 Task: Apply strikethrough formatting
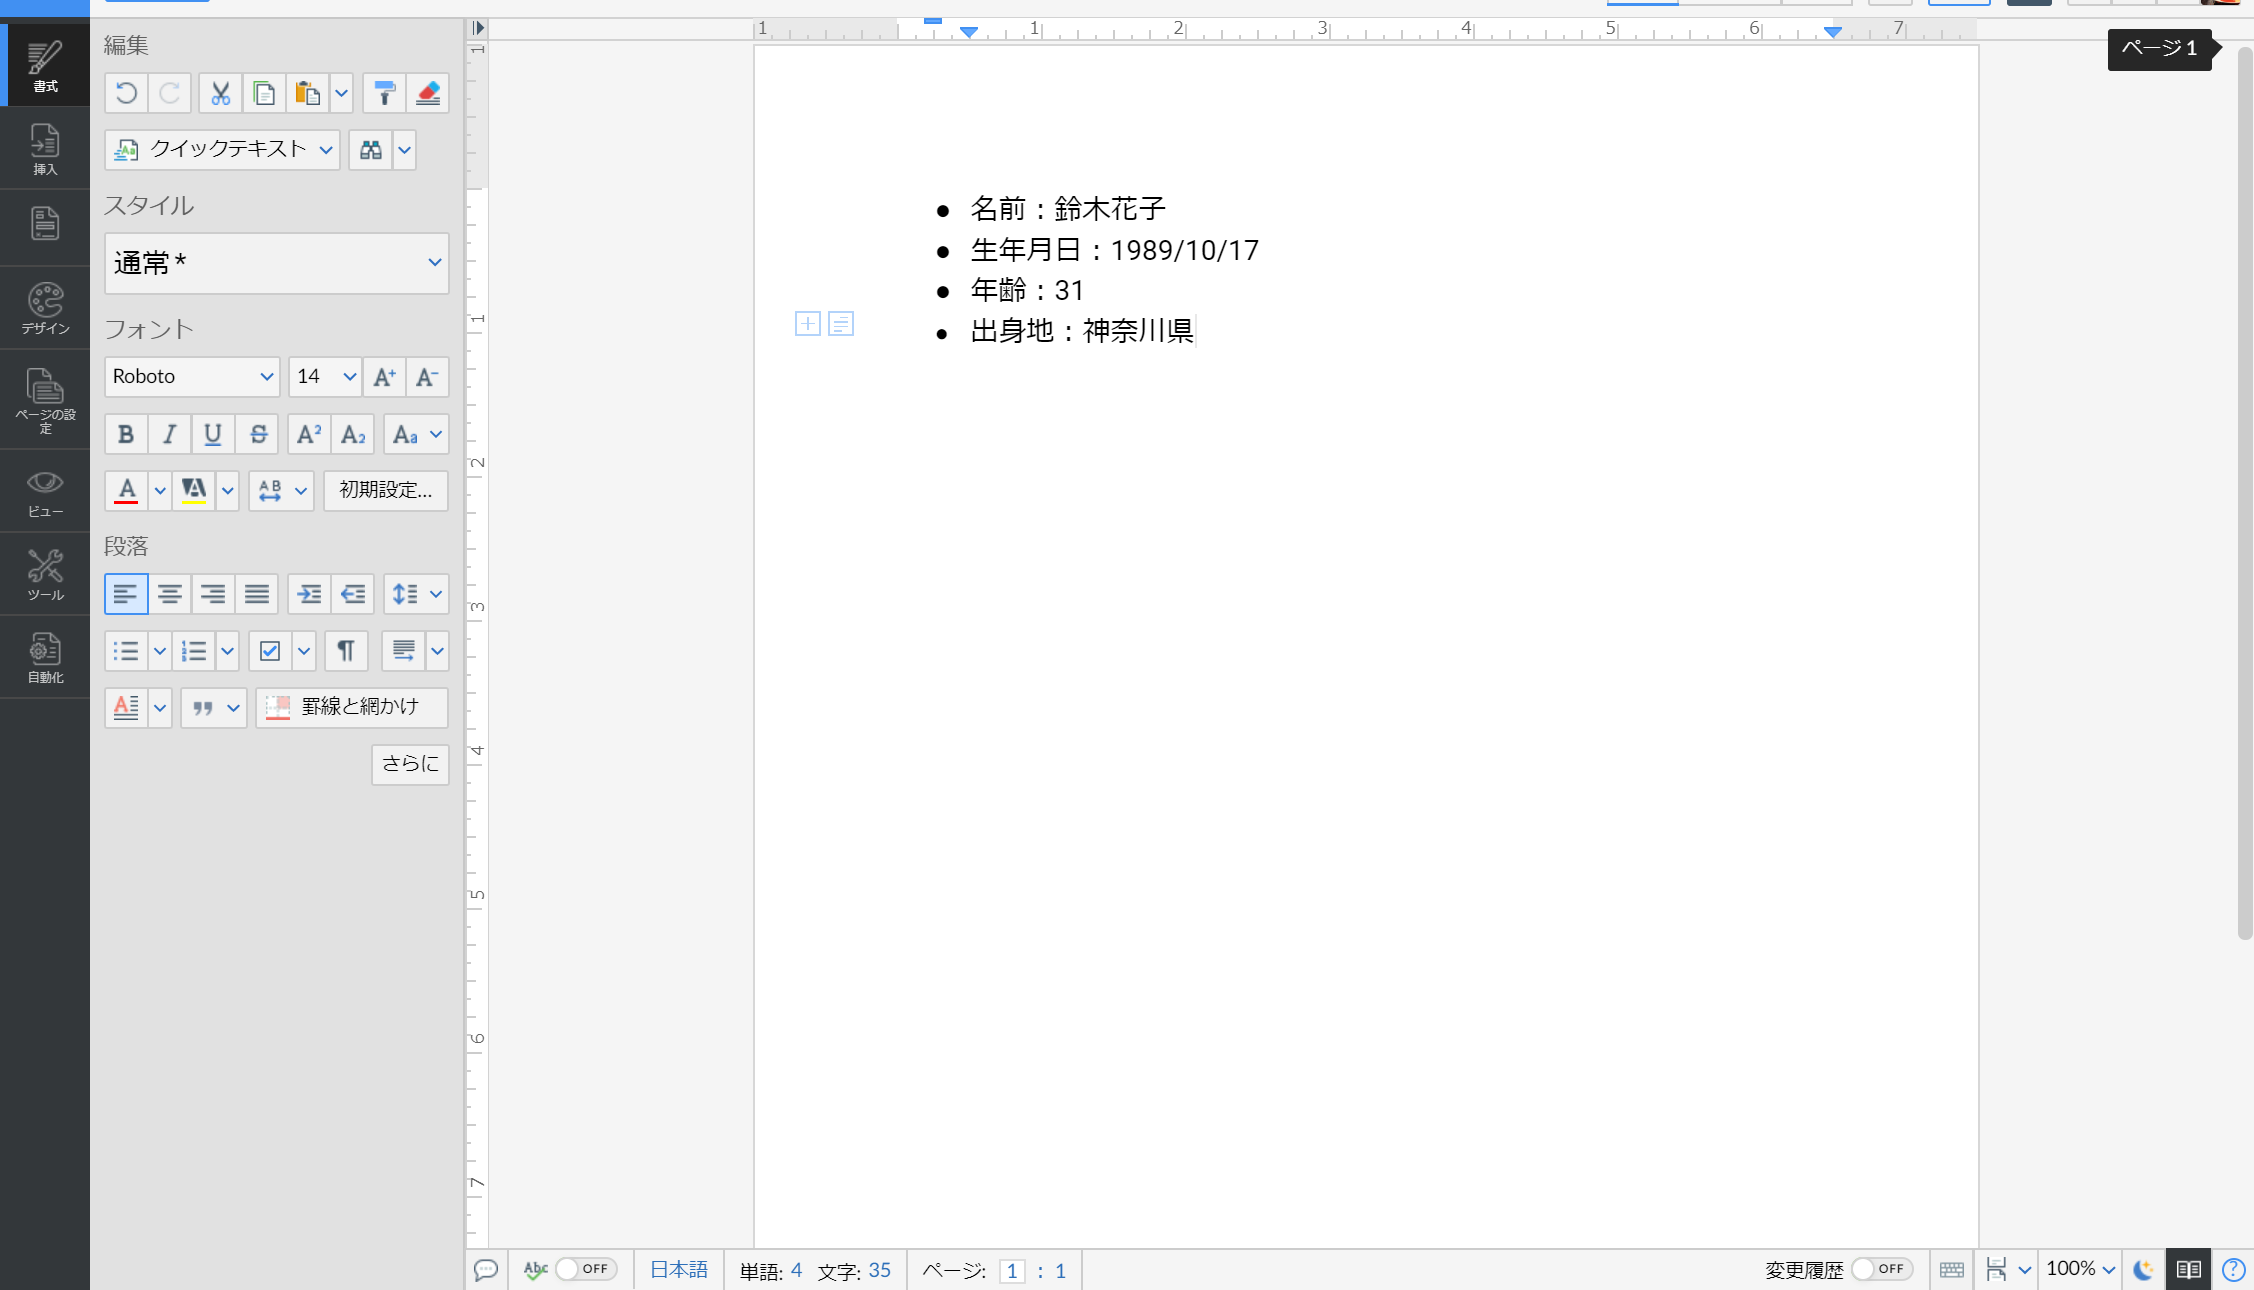258,434
